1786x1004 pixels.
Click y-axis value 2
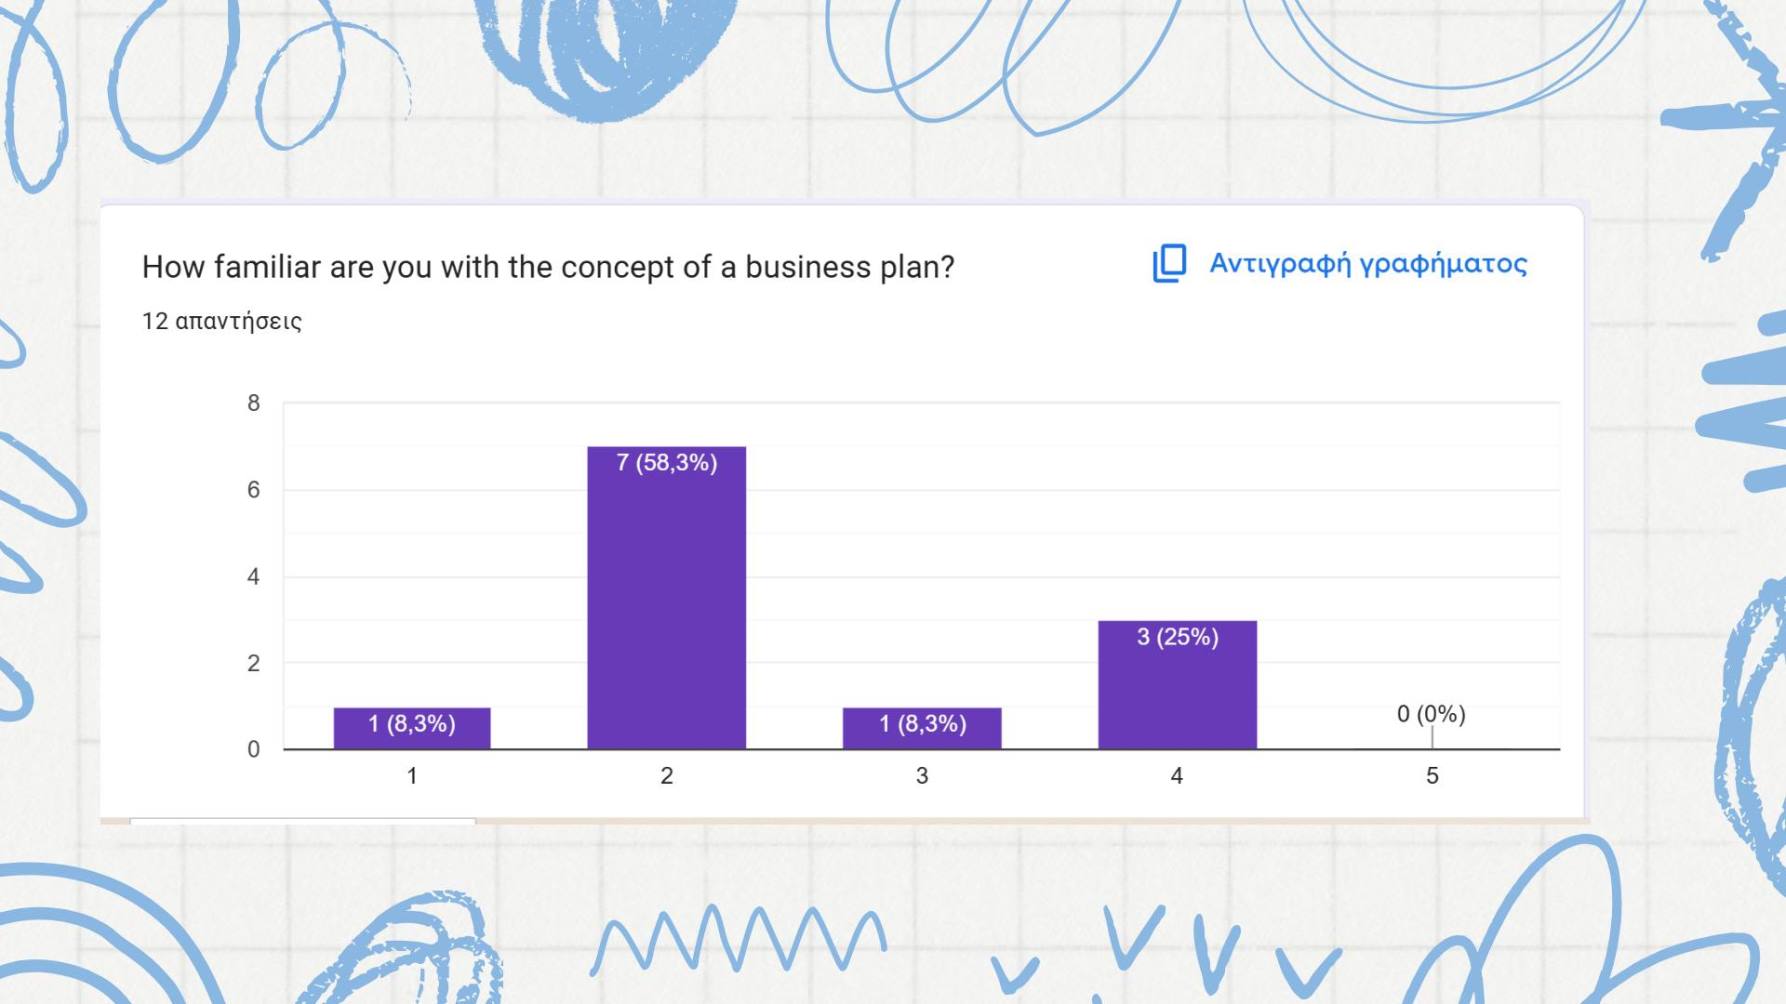[x=253, y=663]
